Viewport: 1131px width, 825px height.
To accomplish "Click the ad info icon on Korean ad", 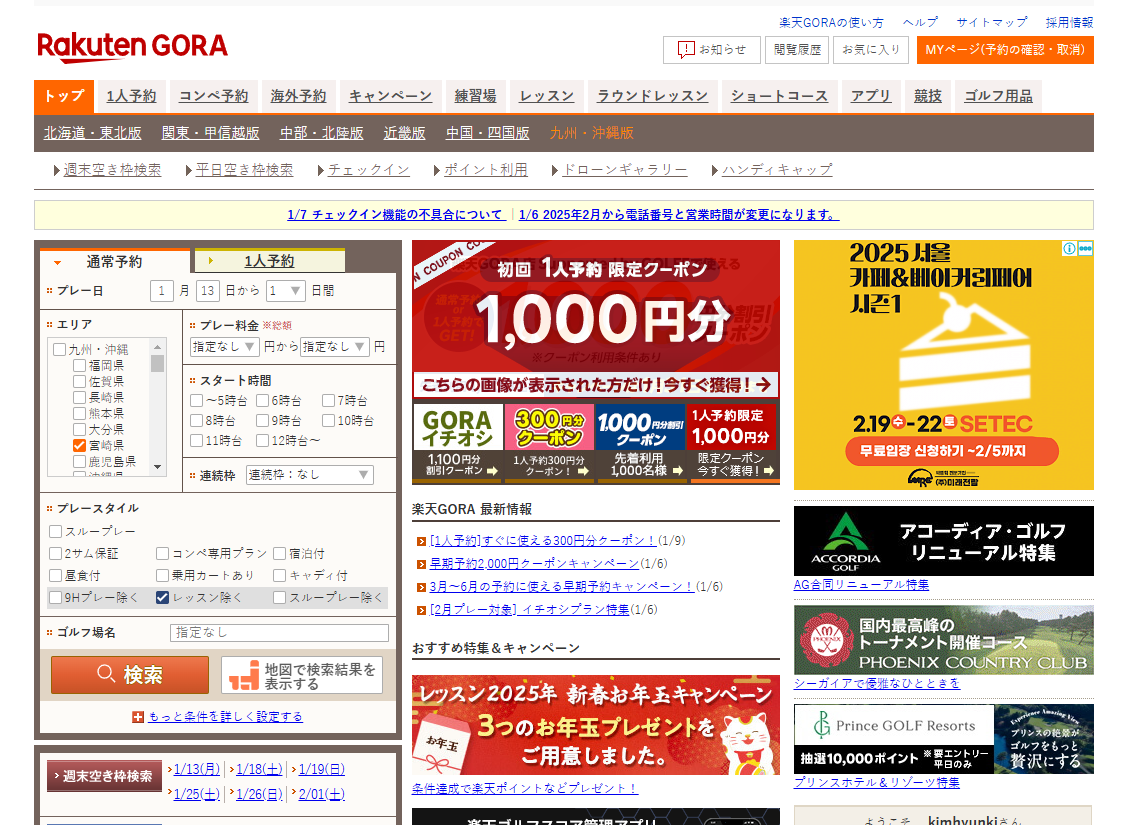I will pyautogui.click(x=1069, y=249).
